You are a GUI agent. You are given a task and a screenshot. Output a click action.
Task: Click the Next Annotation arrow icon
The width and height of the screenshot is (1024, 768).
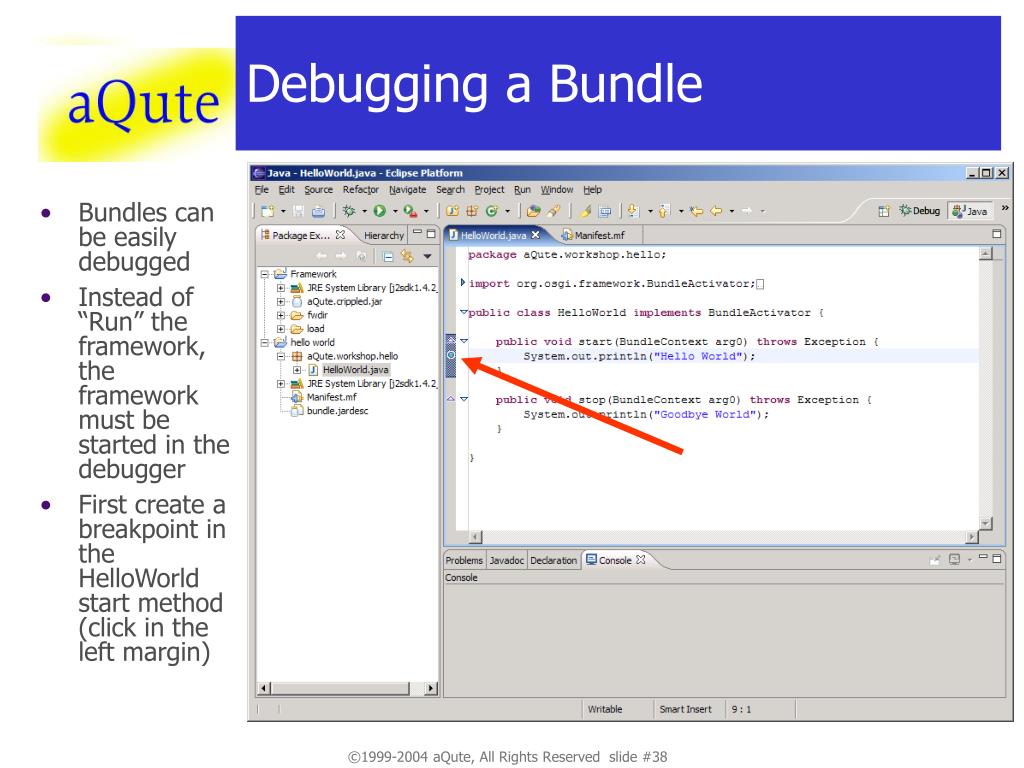click(633, 211)
